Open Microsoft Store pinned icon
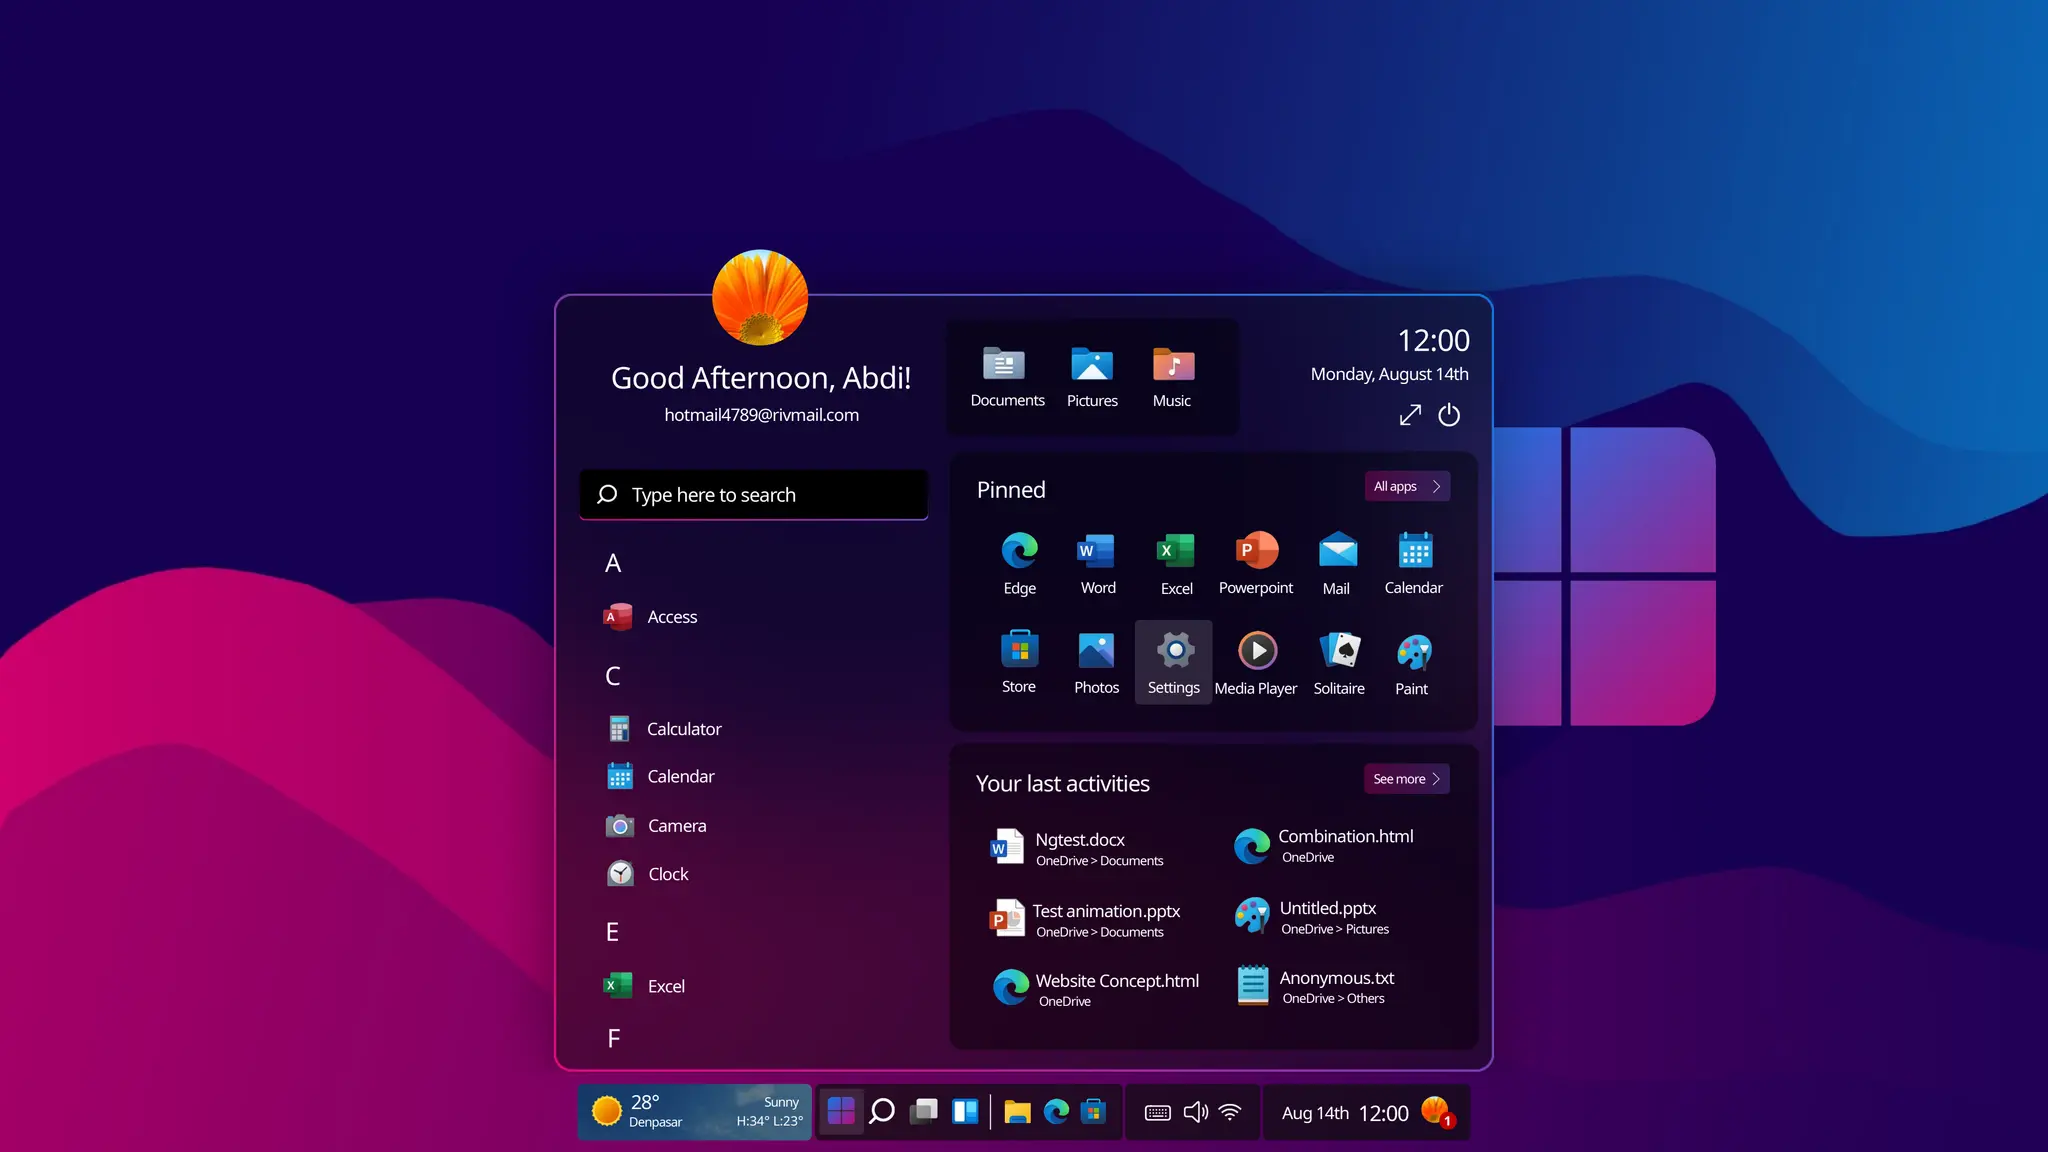The width and height of the screenshot is (2048, 1152). 1019,661
